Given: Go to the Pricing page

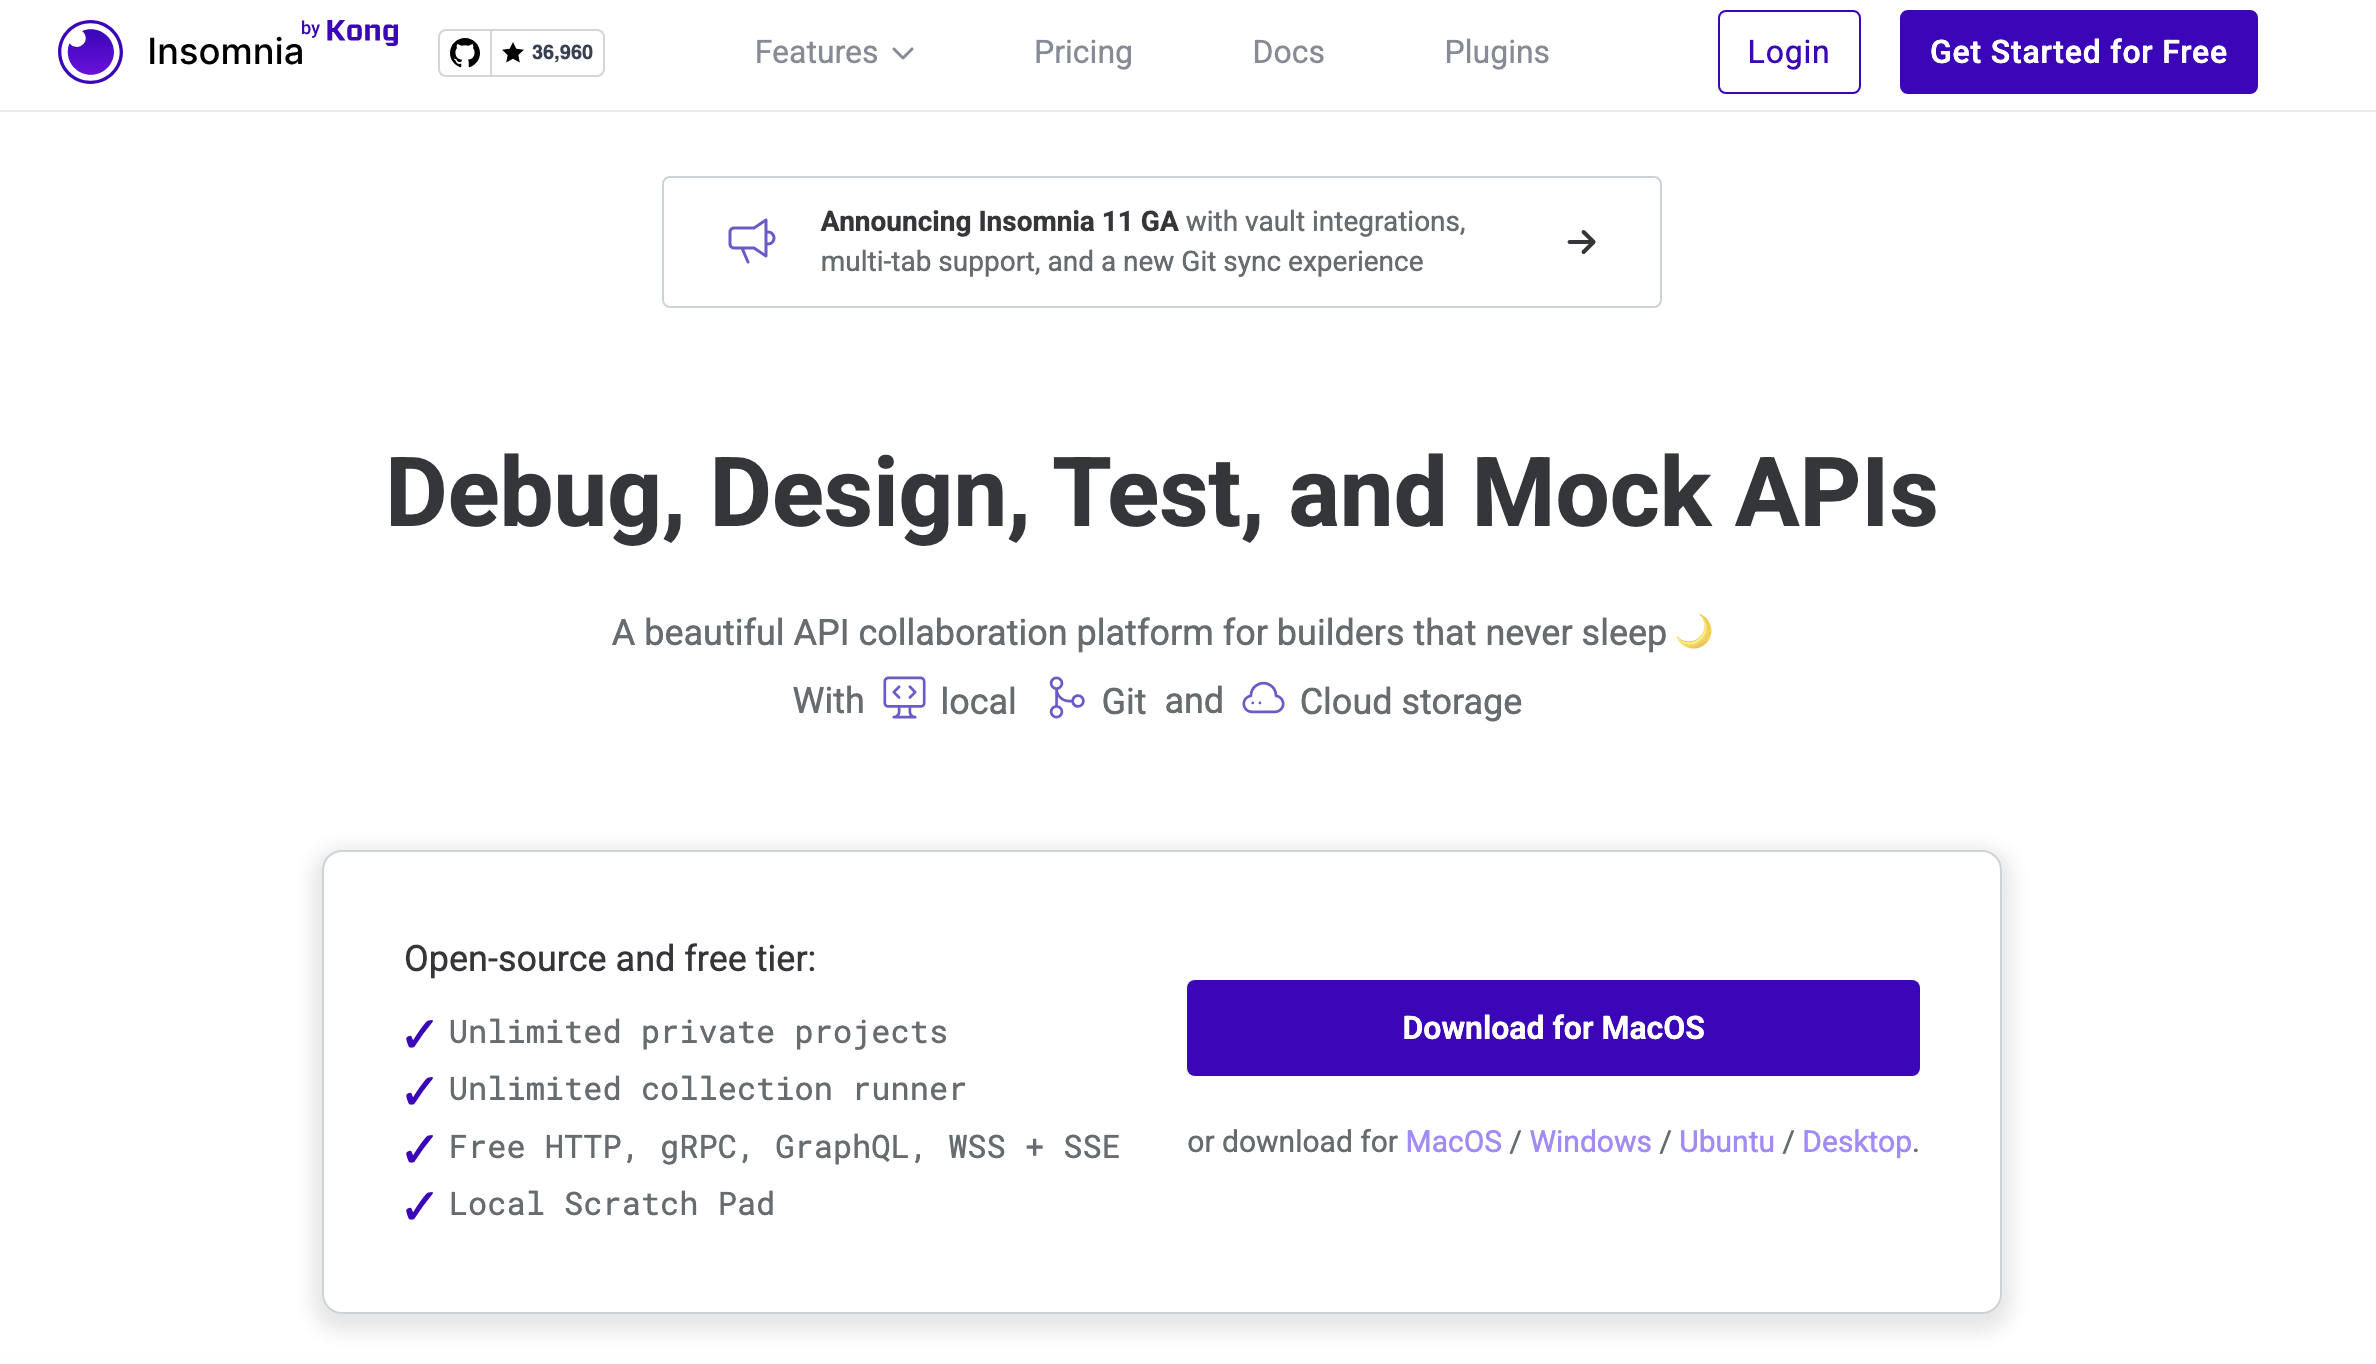Looking at the screenshot, I should click(x=1083, y=52).
